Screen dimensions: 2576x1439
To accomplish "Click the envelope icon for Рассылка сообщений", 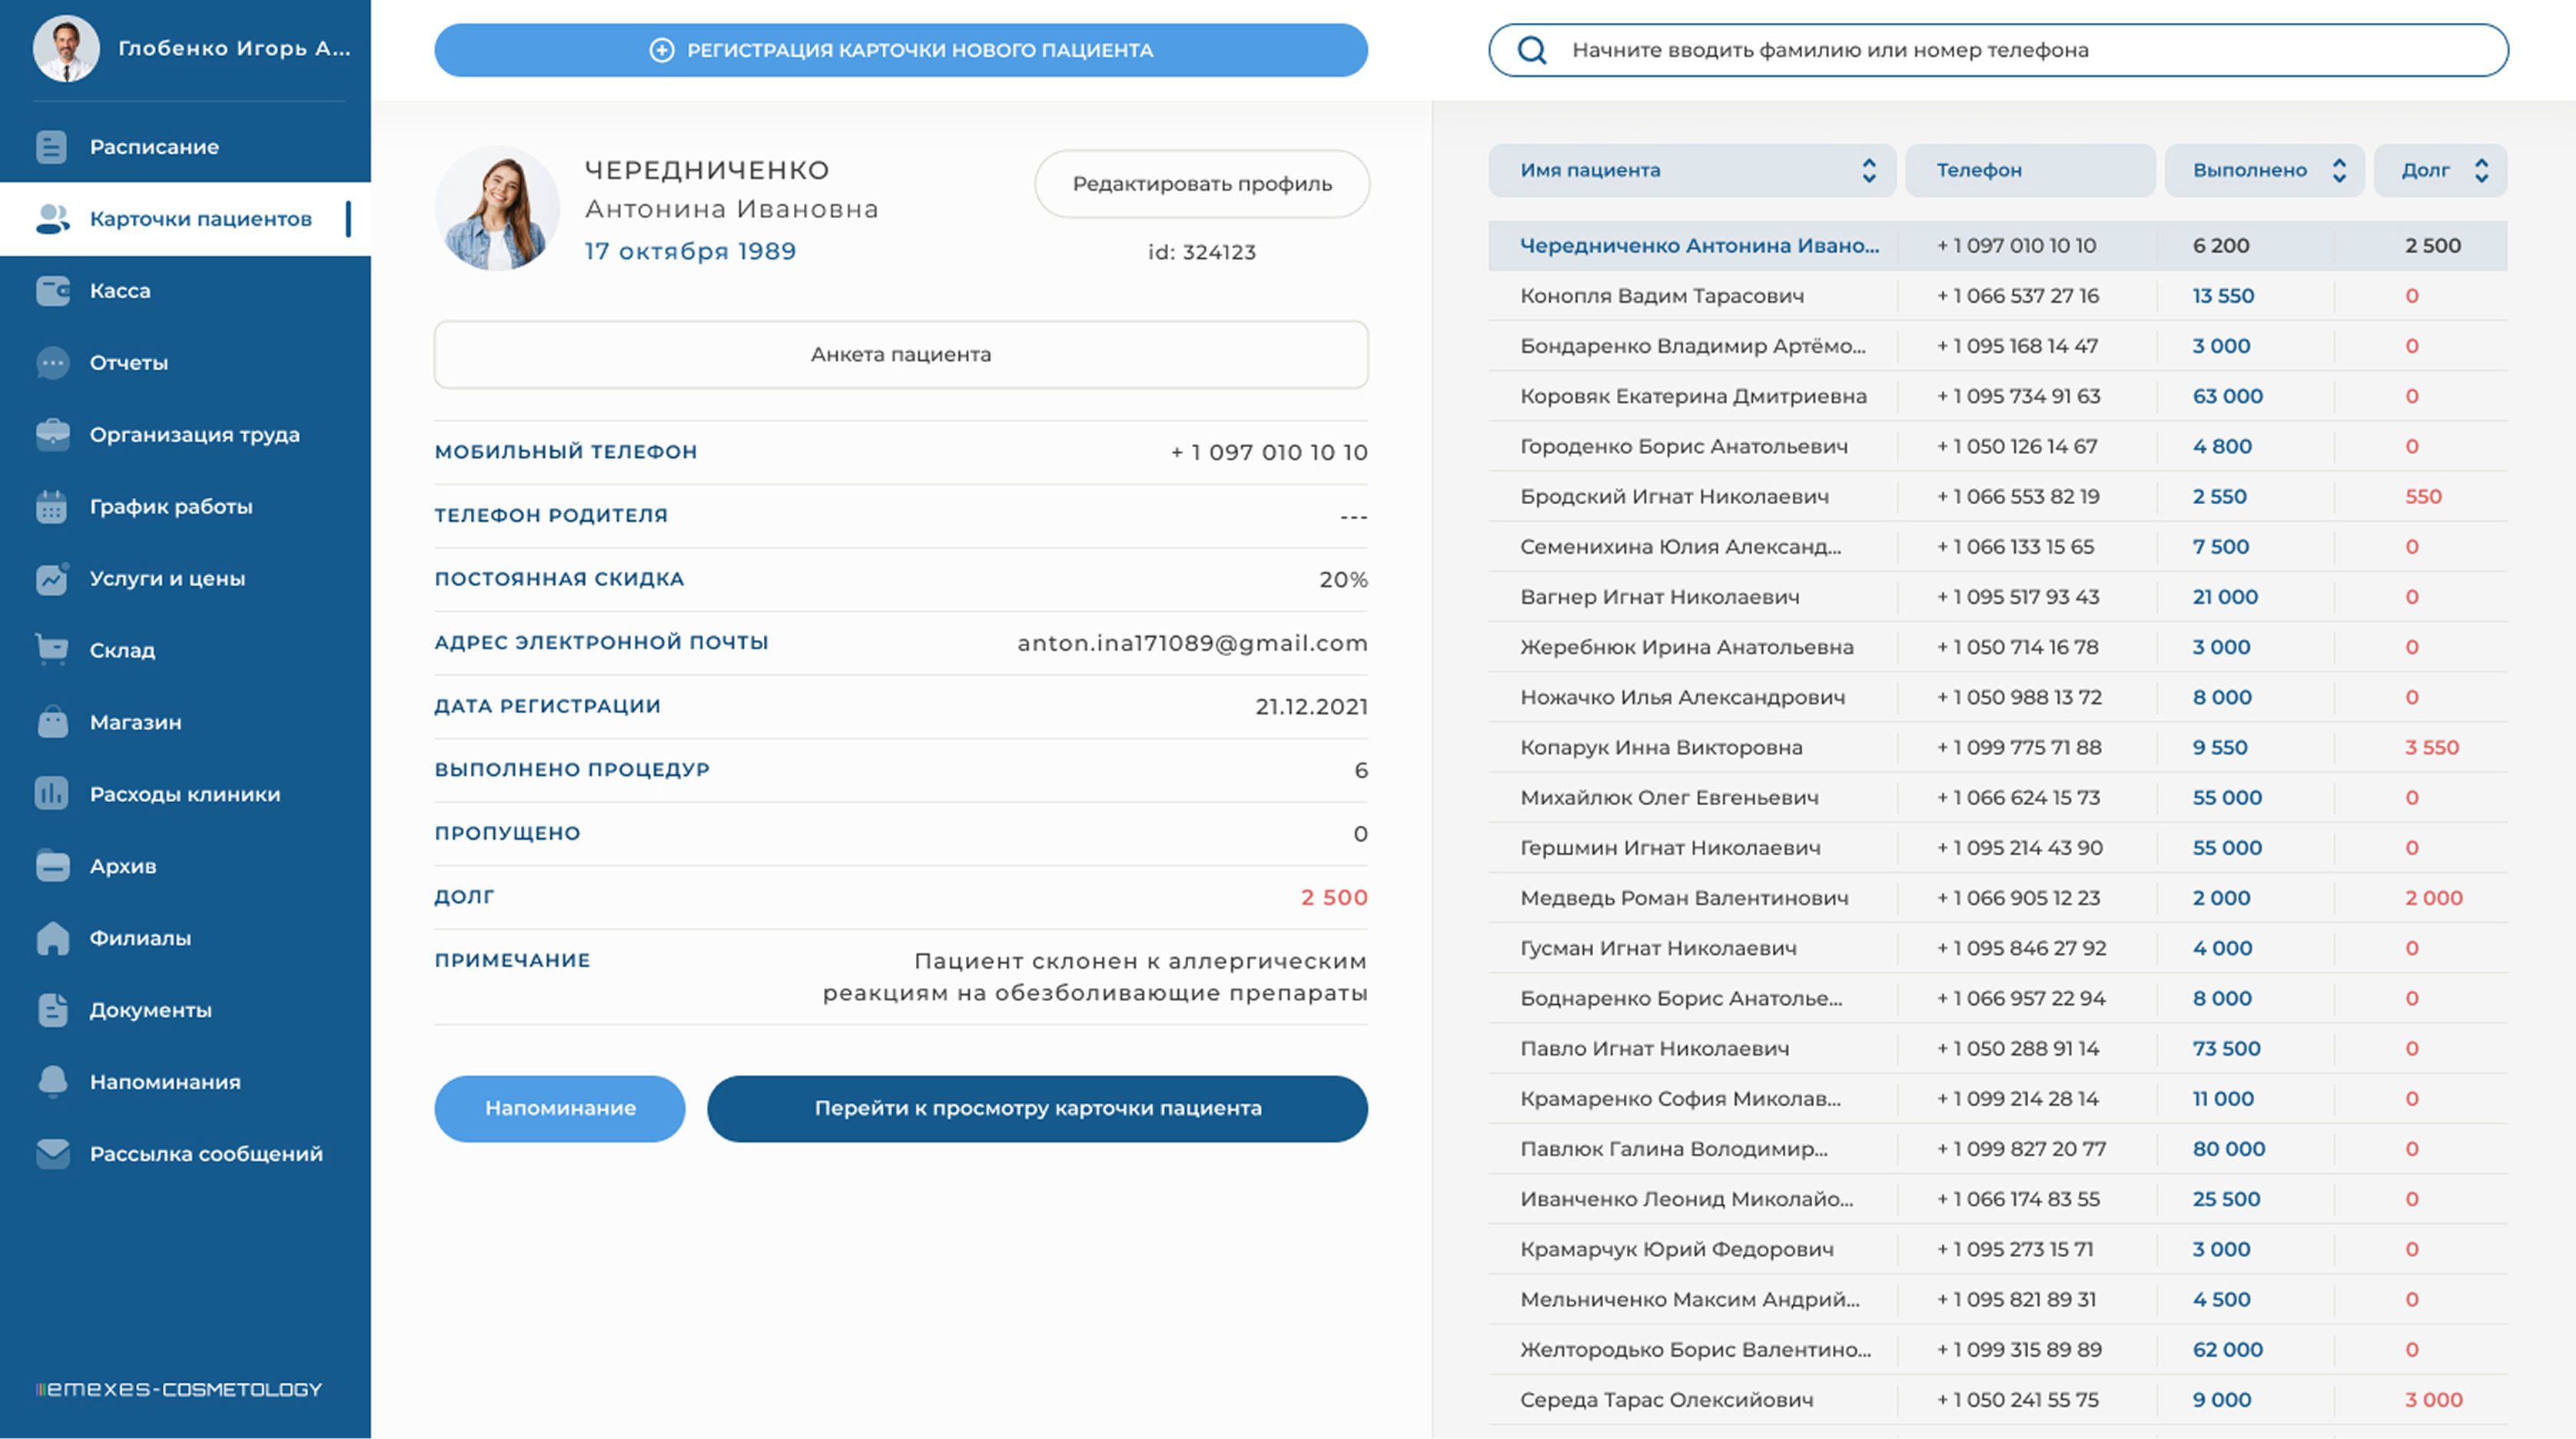I will click(52, 1153).
